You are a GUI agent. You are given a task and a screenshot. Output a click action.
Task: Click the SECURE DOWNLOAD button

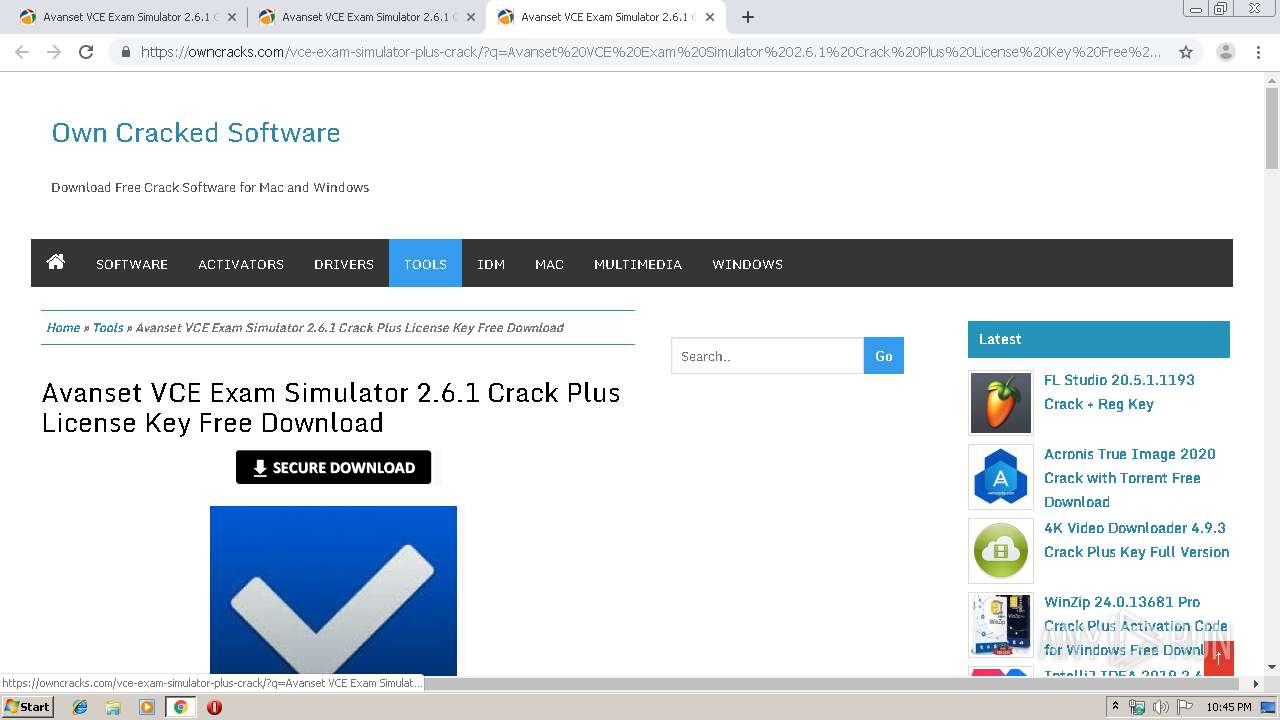point(333,467)
